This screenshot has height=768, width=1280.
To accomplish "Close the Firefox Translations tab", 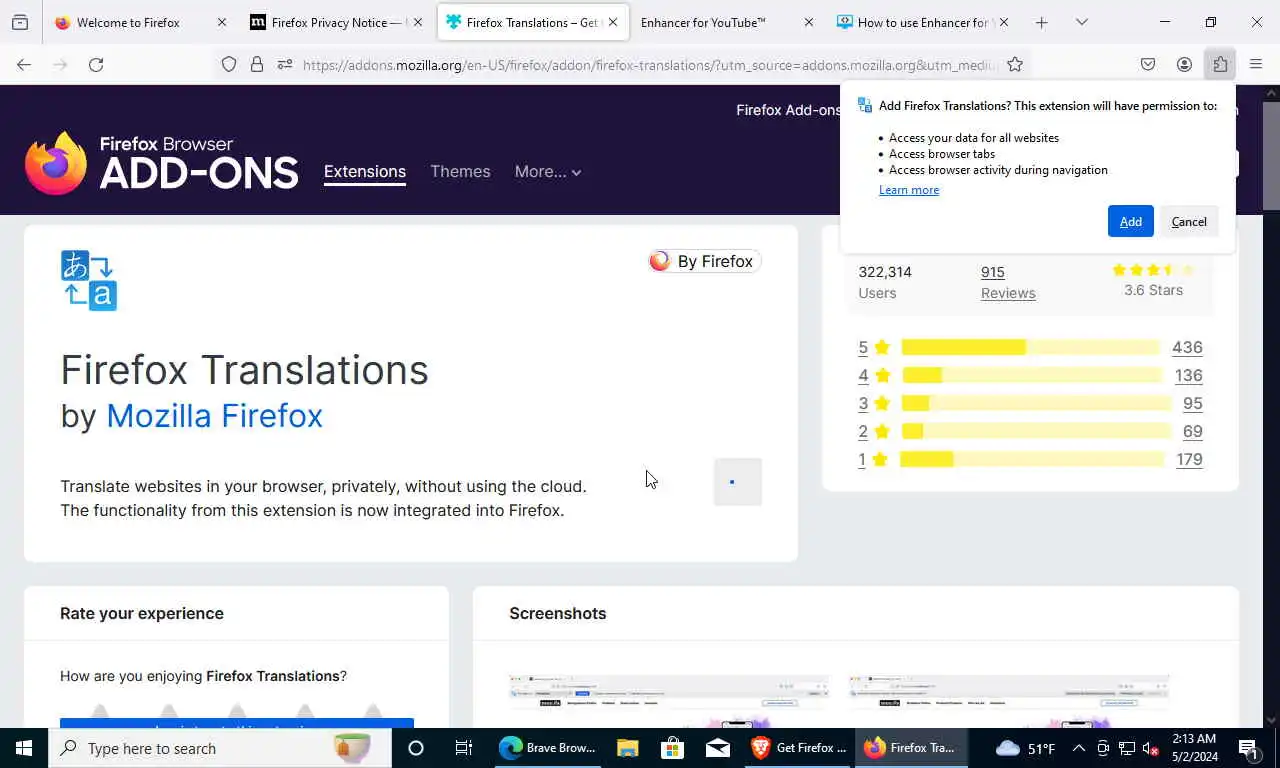I will pyautogui.click(x=613, y=22).
